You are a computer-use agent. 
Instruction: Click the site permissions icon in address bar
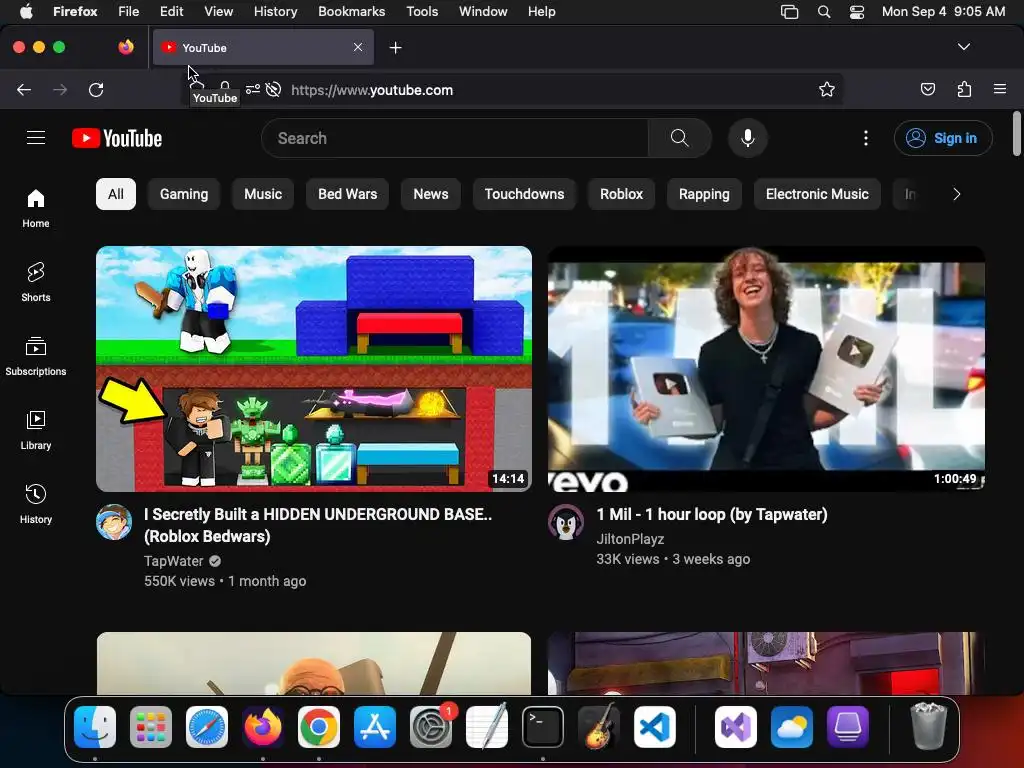point(253,89)
